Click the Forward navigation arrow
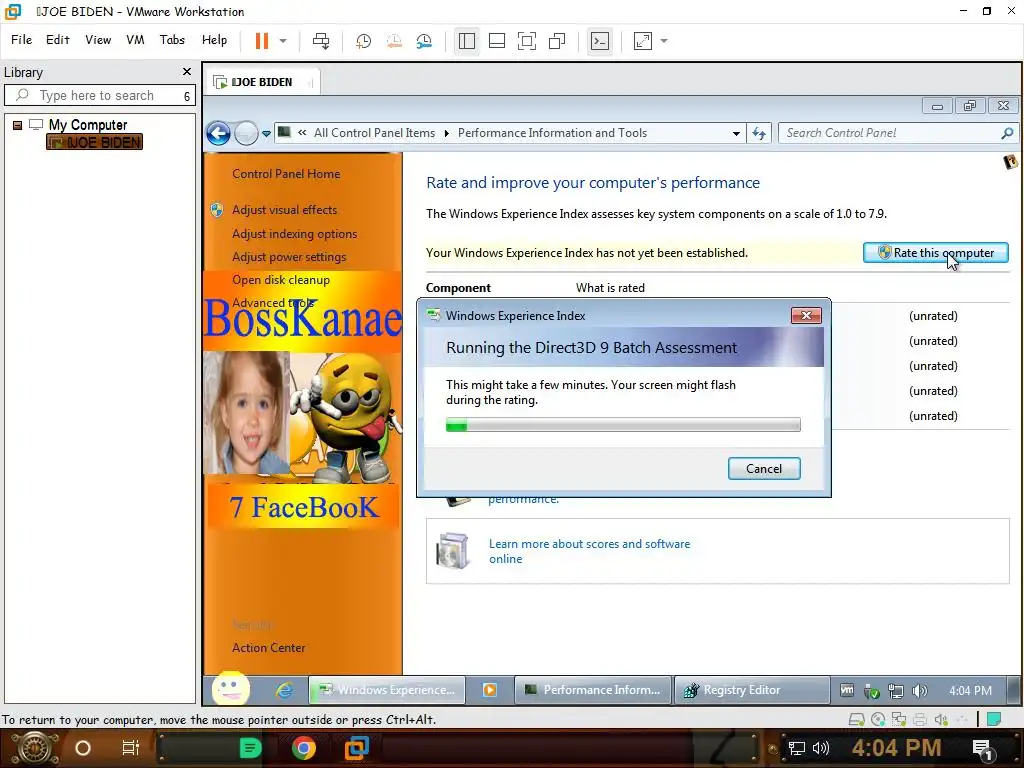This screenshot has height=768, width=1024. click(246, 133)
